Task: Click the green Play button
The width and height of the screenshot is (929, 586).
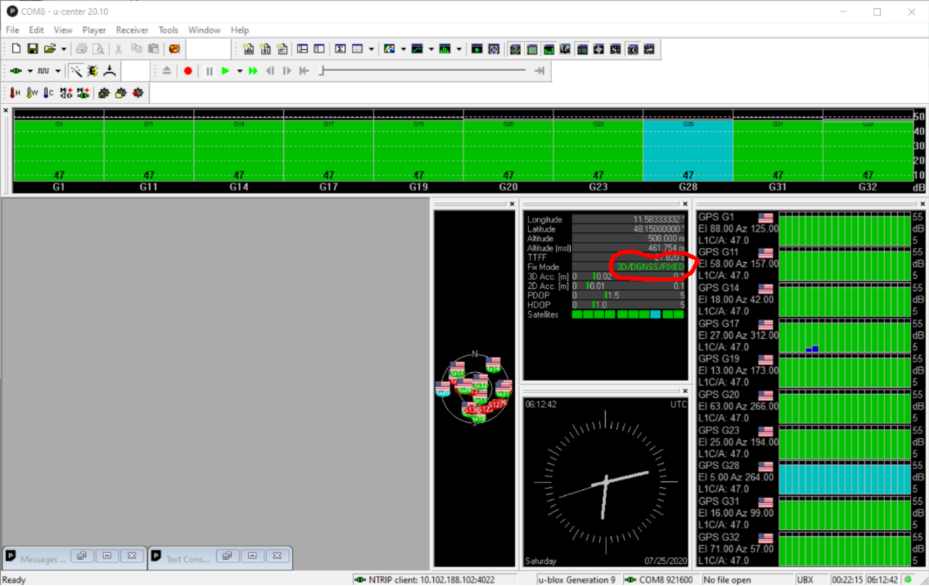Action: click(x=225, y=71)
